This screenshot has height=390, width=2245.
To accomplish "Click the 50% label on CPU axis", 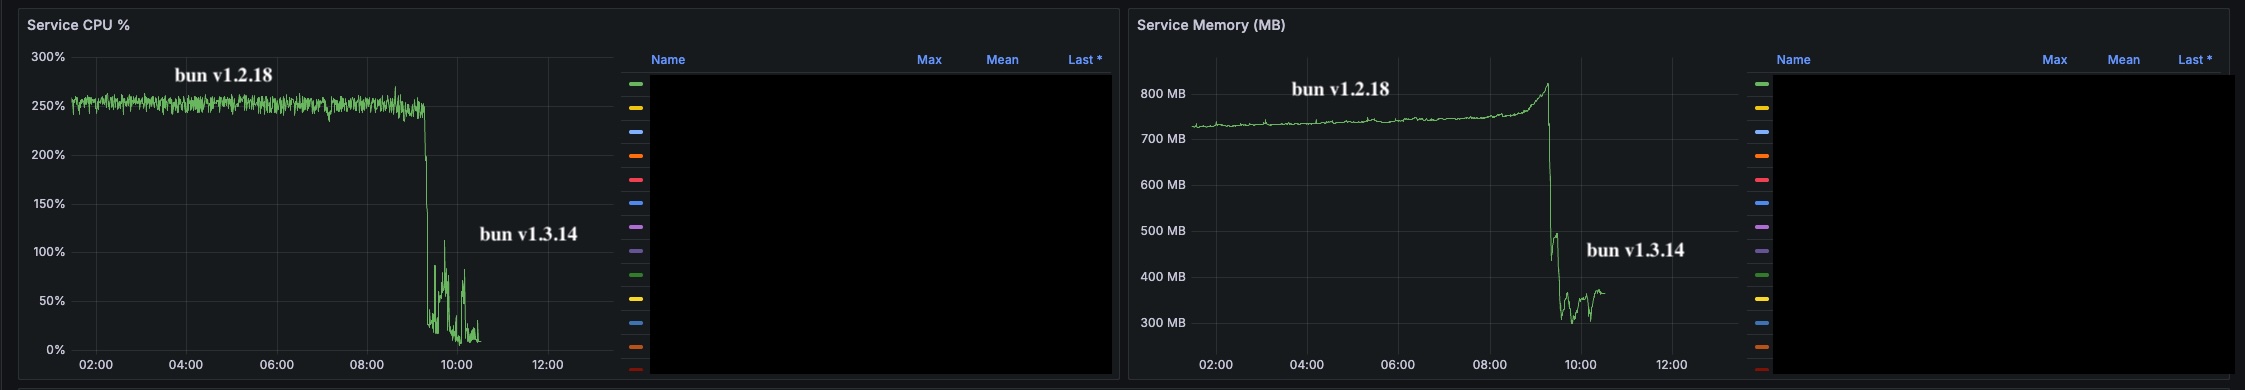I will pos(52,301).
